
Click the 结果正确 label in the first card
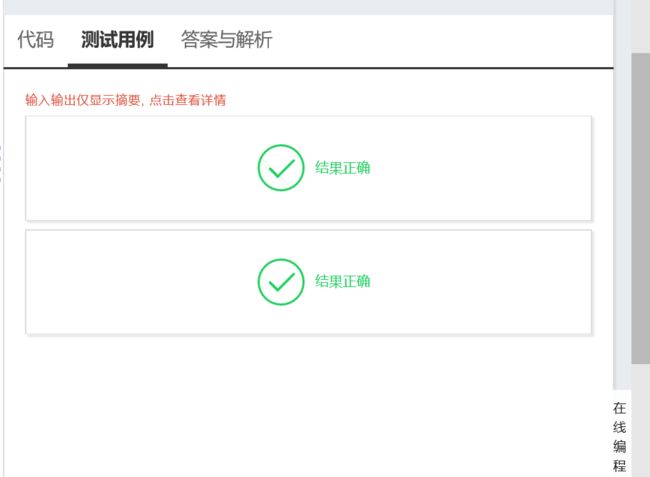[342, 168]
